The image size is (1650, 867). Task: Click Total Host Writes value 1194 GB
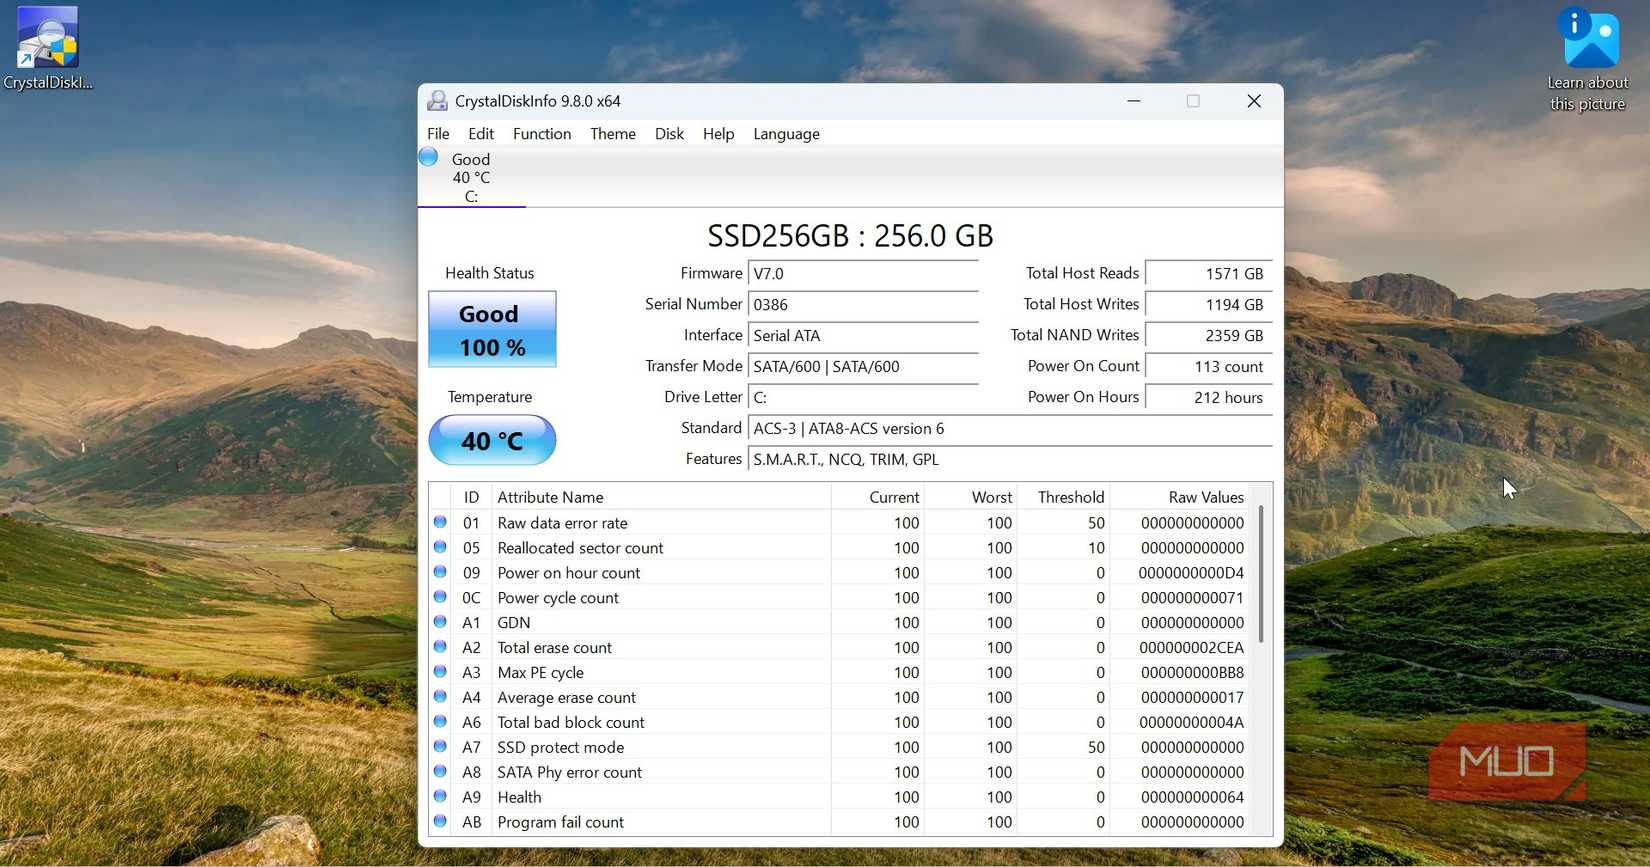tap(1209, 304)
